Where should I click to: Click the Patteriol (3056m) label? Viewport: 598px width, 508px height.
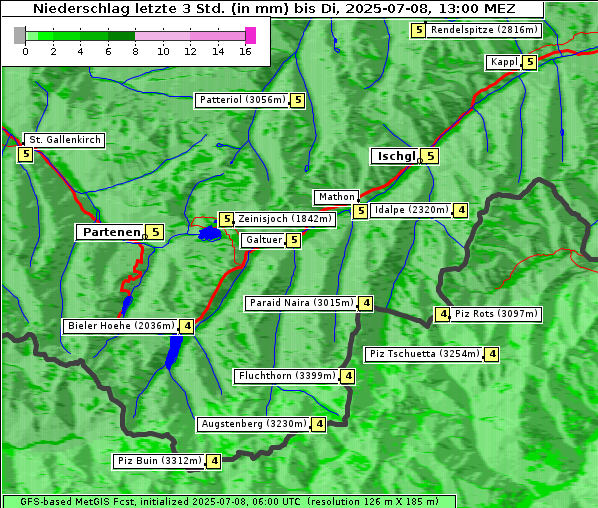click(x=242, y=100)
